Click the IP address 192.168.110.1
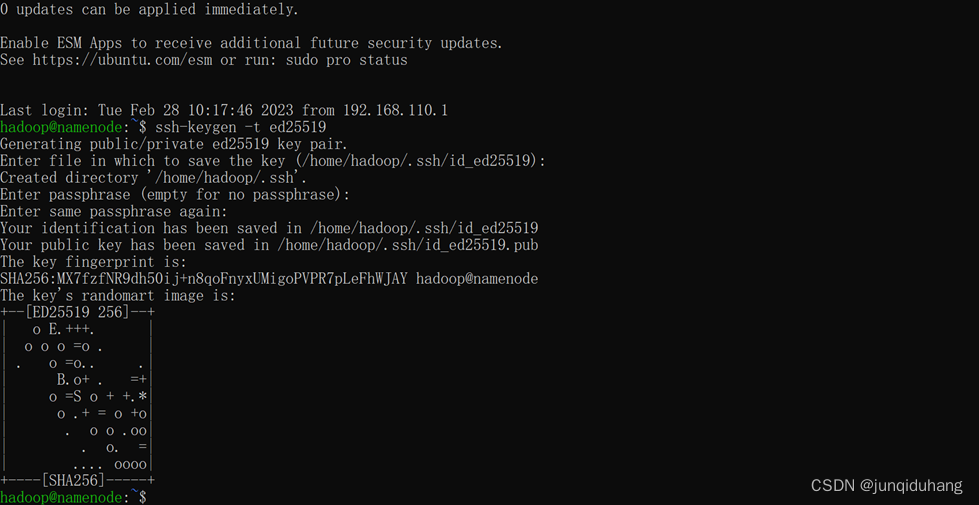Screen dimensions: 979x505 395,110
